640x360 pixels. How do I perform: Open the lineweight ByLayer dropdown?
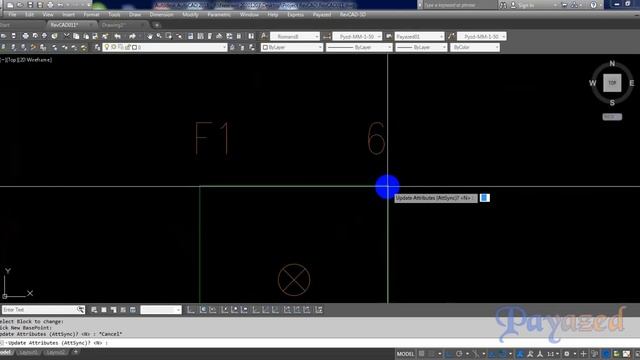click(421, 47)
